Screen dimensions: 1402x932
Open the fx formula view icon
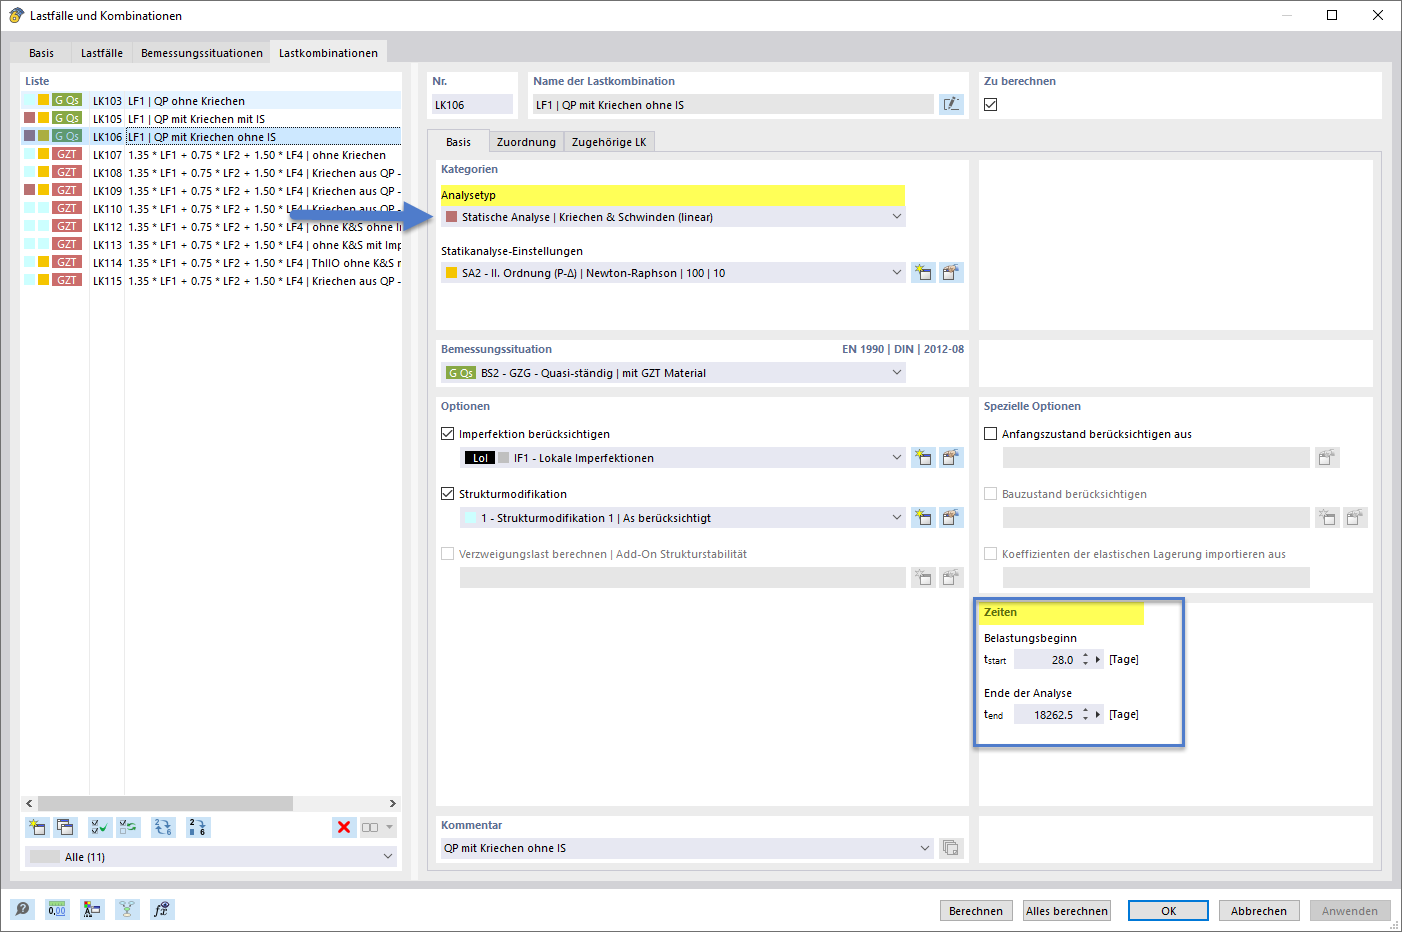click(162, 909)
